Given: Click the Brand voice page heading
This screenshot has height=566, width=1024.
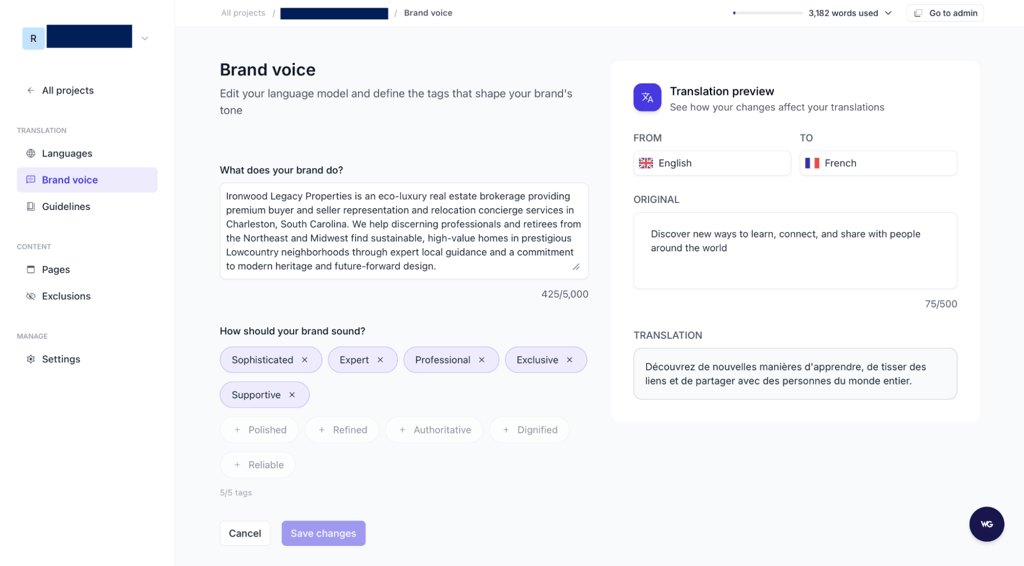Looking at the screenshot, I should (x=267, y=70).
